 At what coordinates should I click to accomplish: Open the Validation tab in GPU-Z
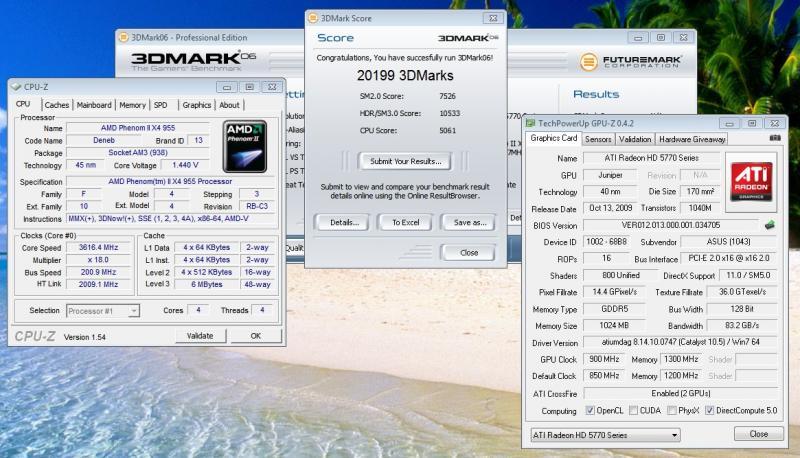point(635,139)
